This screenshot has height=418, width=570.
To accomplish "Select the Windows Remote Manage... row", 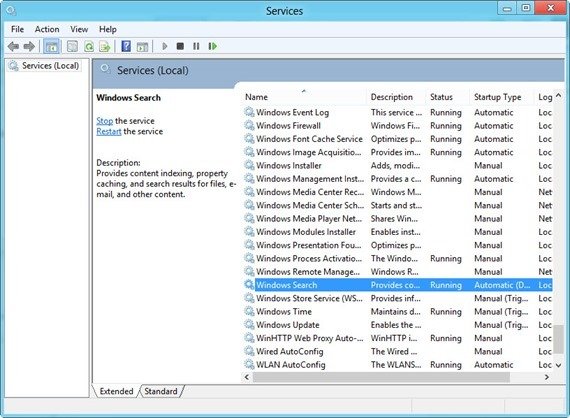I will pyautogui.click(x=398, y=272).
